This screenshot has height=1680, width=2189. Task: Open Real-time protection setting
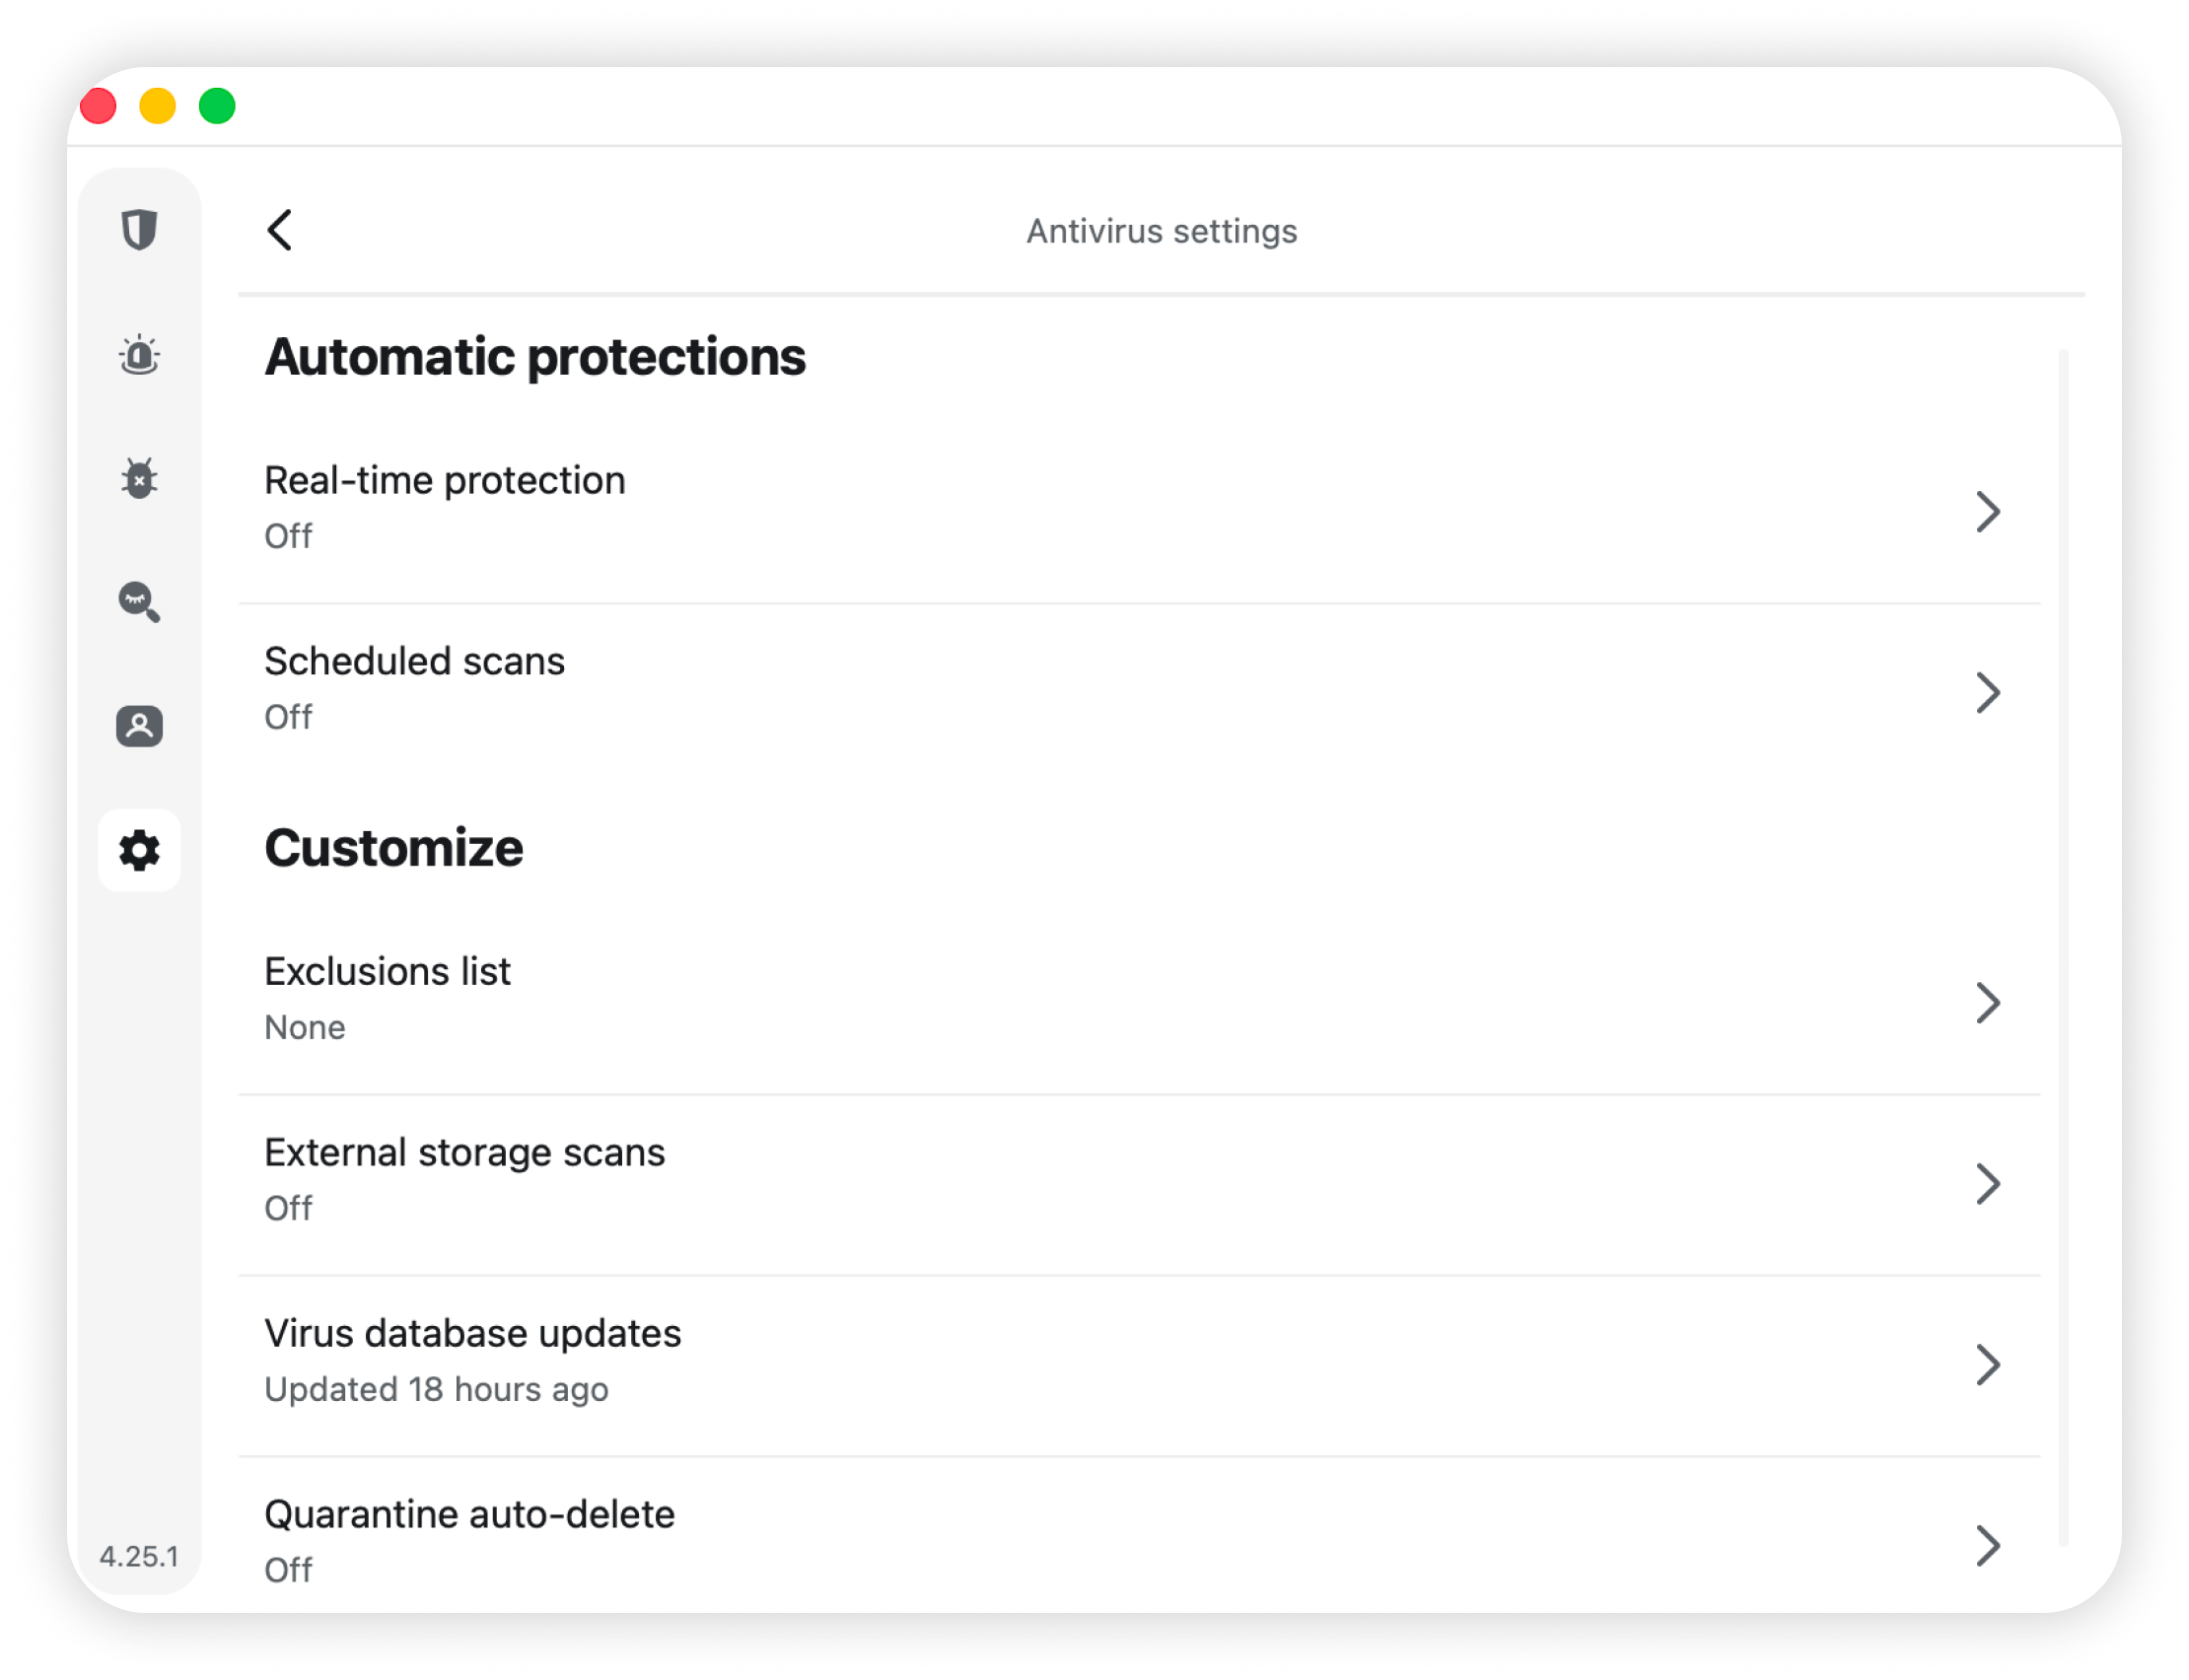pos(445,481)
